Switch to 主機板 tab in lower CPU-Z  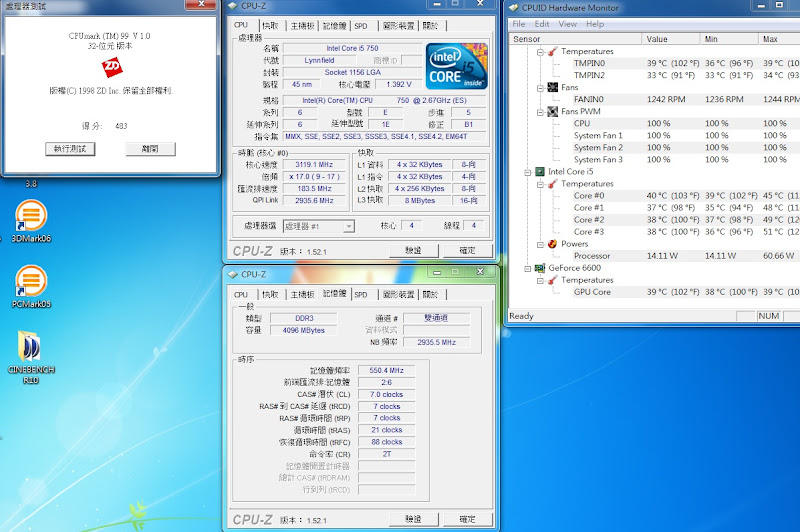pos(303,294)
